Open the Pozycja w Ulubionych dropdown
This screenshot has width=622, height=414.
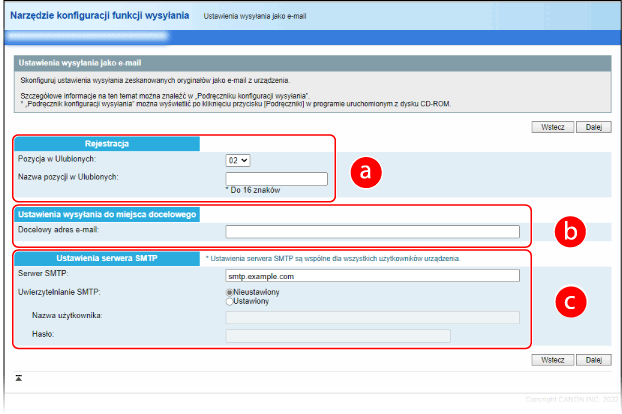click(239, 159)
